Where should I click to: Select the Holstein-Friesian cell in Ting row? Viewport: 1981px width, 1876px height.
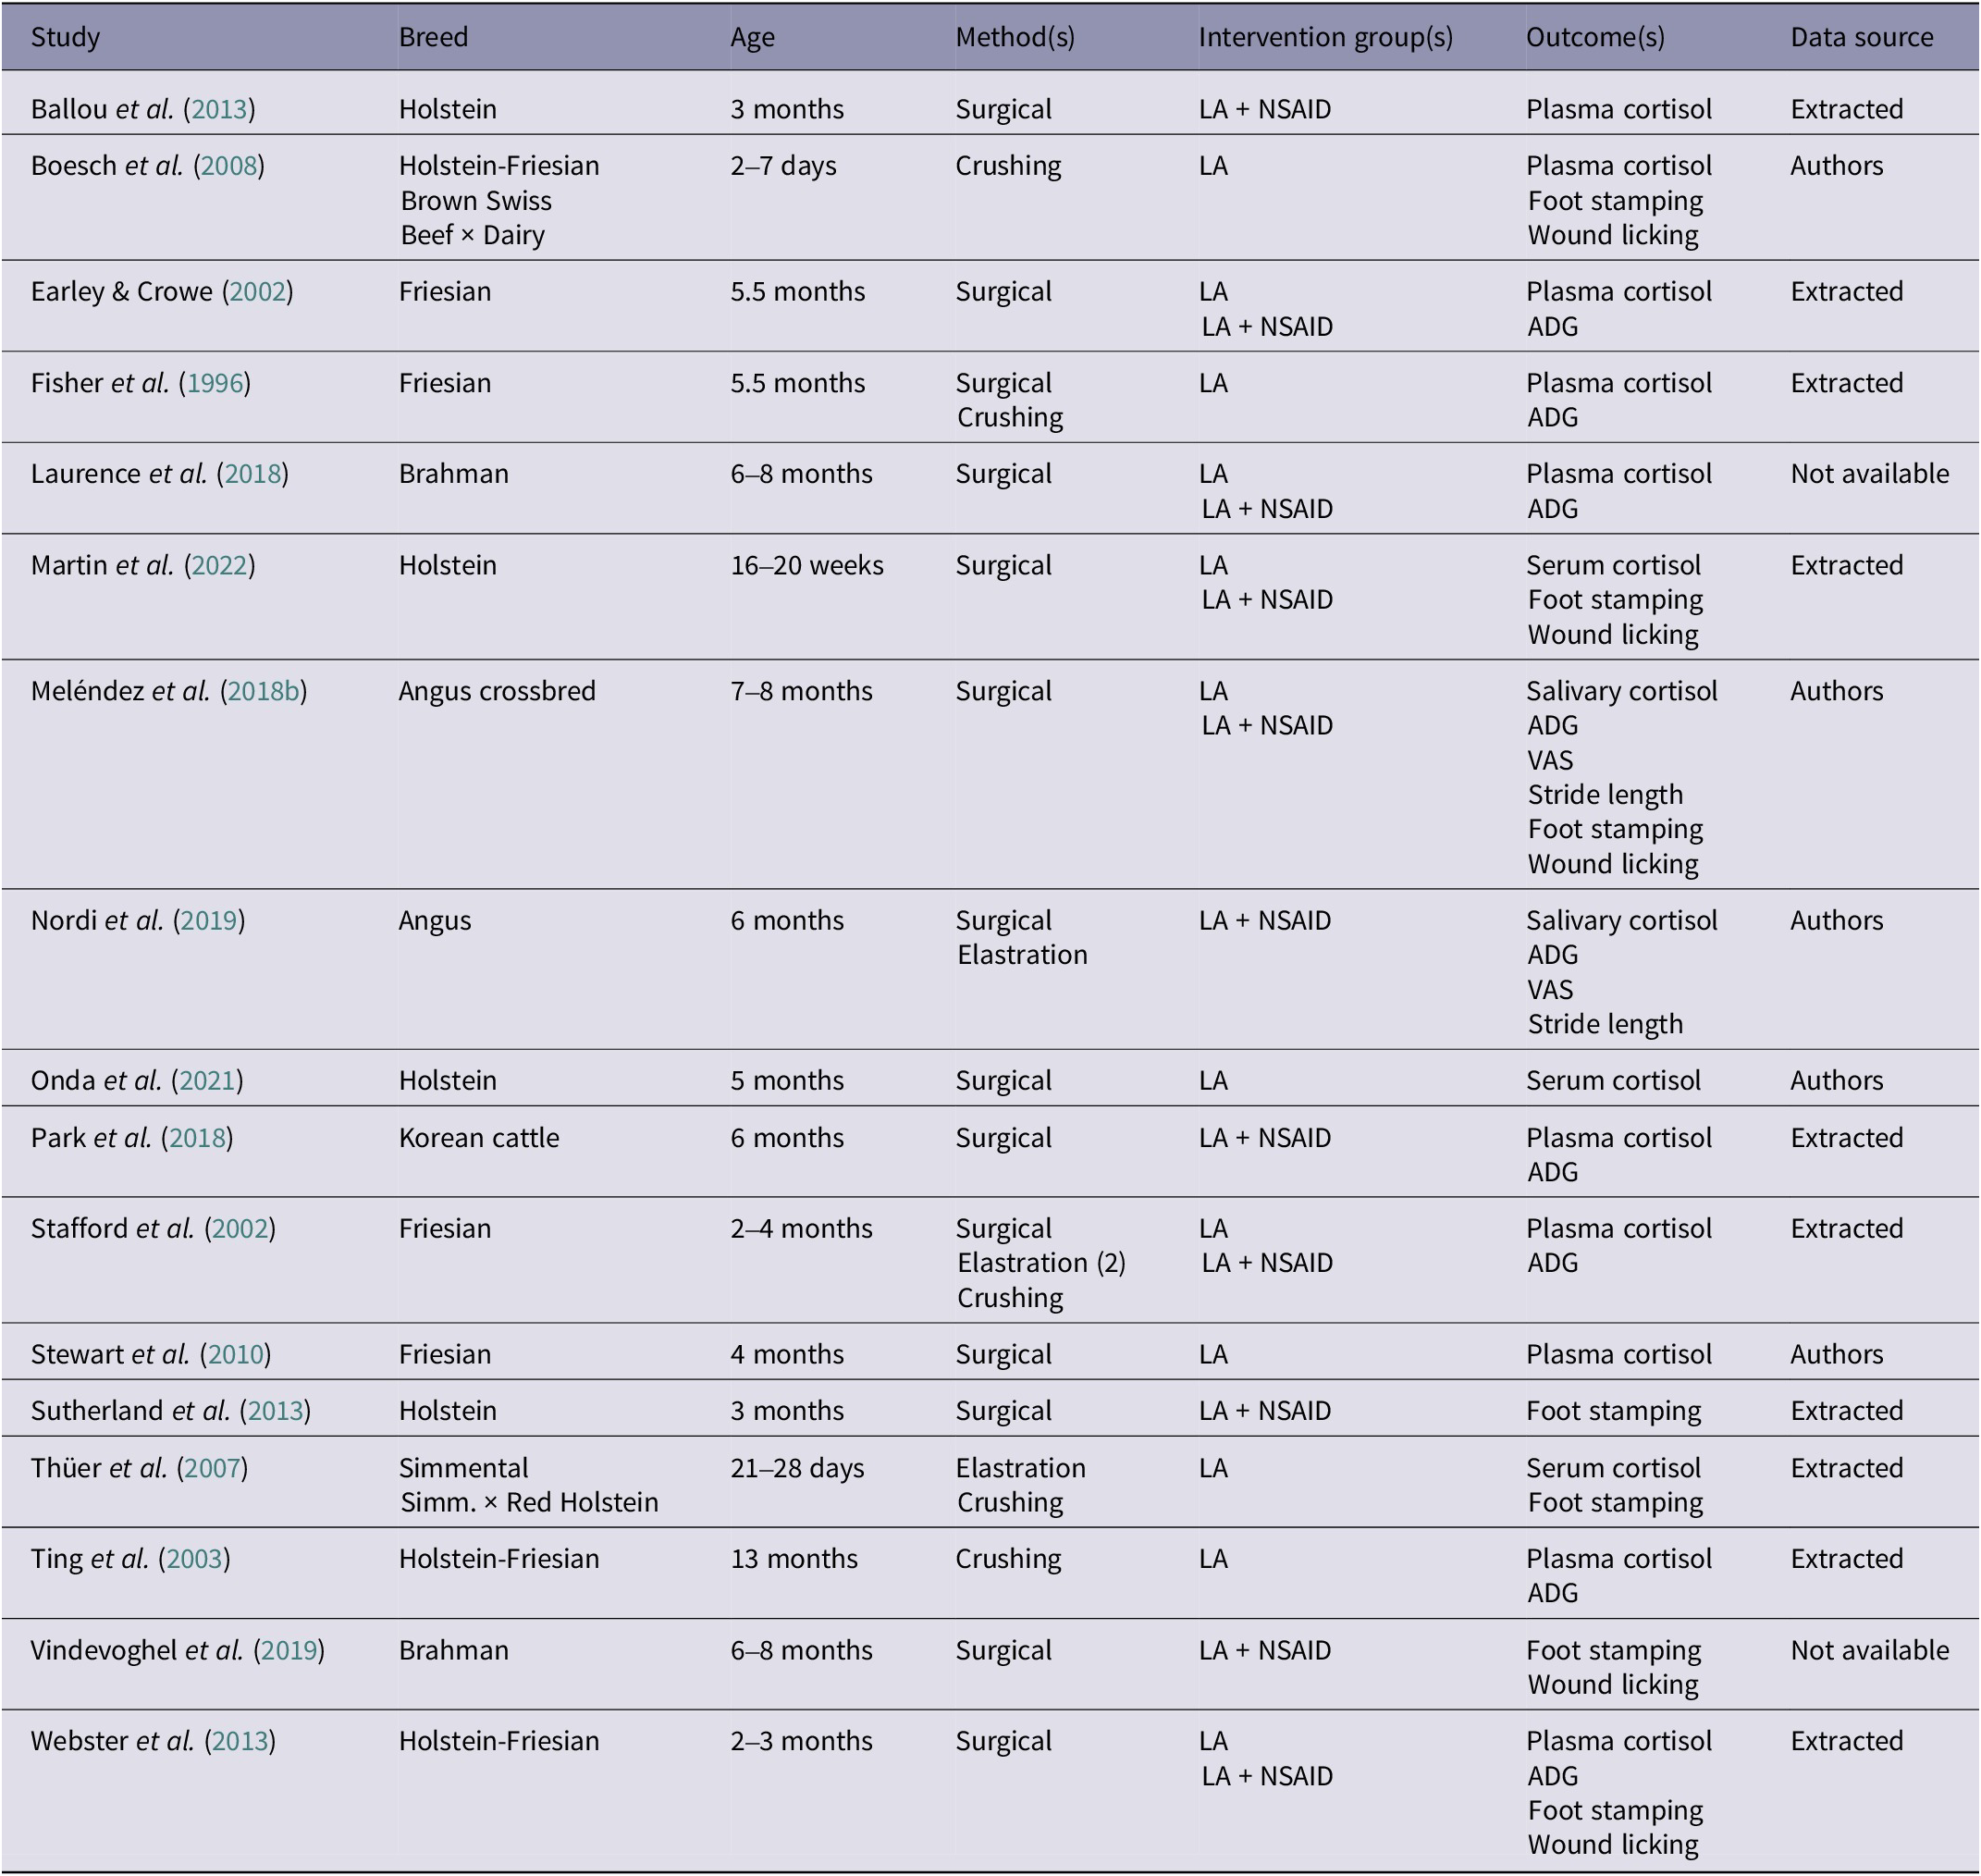pos(499,1558)
